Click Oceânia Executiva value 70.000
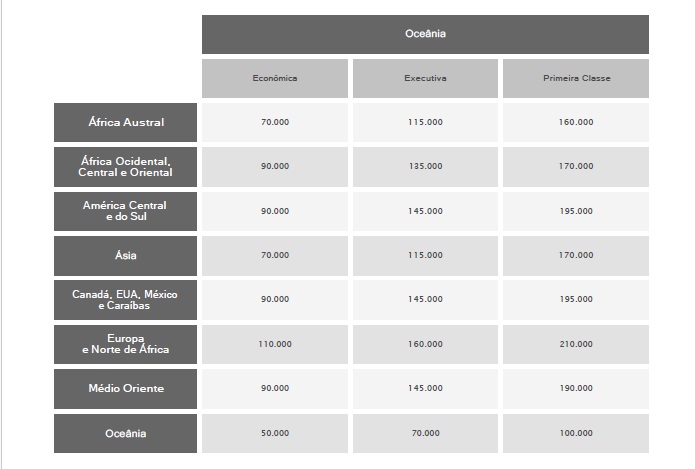This screenshot has height=469, width=695. tap(425, 433)
